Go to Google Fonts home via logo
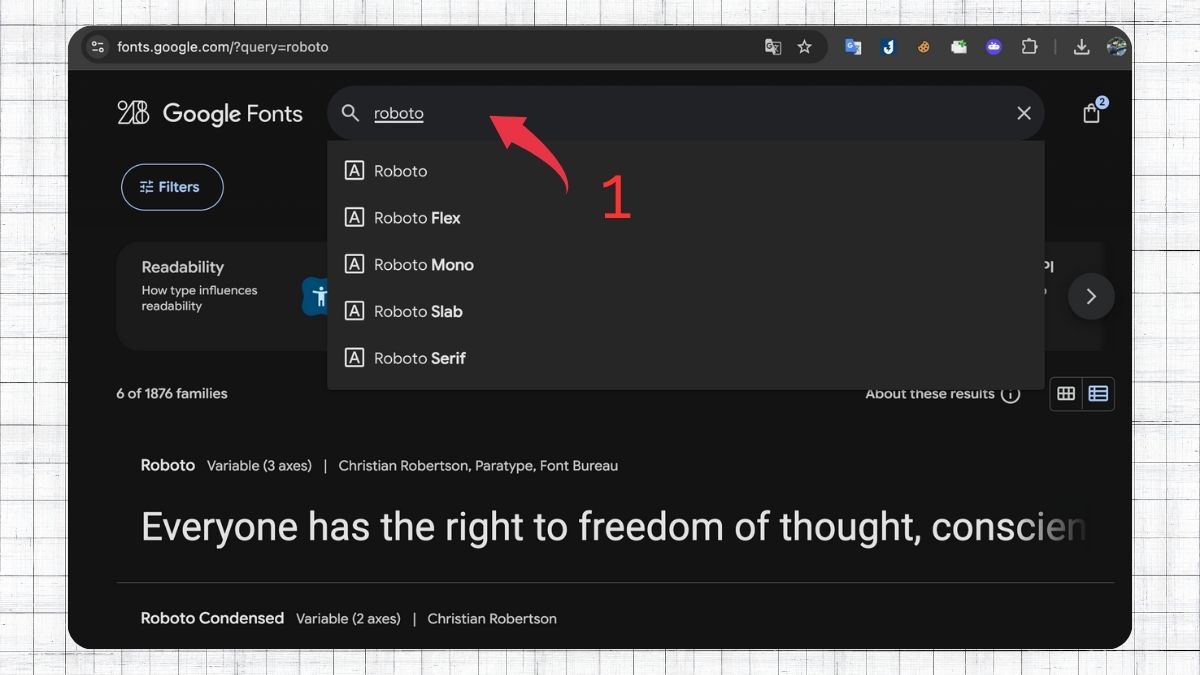The image size is (1200, 675). pyautogui.click(x=210, y=114)
